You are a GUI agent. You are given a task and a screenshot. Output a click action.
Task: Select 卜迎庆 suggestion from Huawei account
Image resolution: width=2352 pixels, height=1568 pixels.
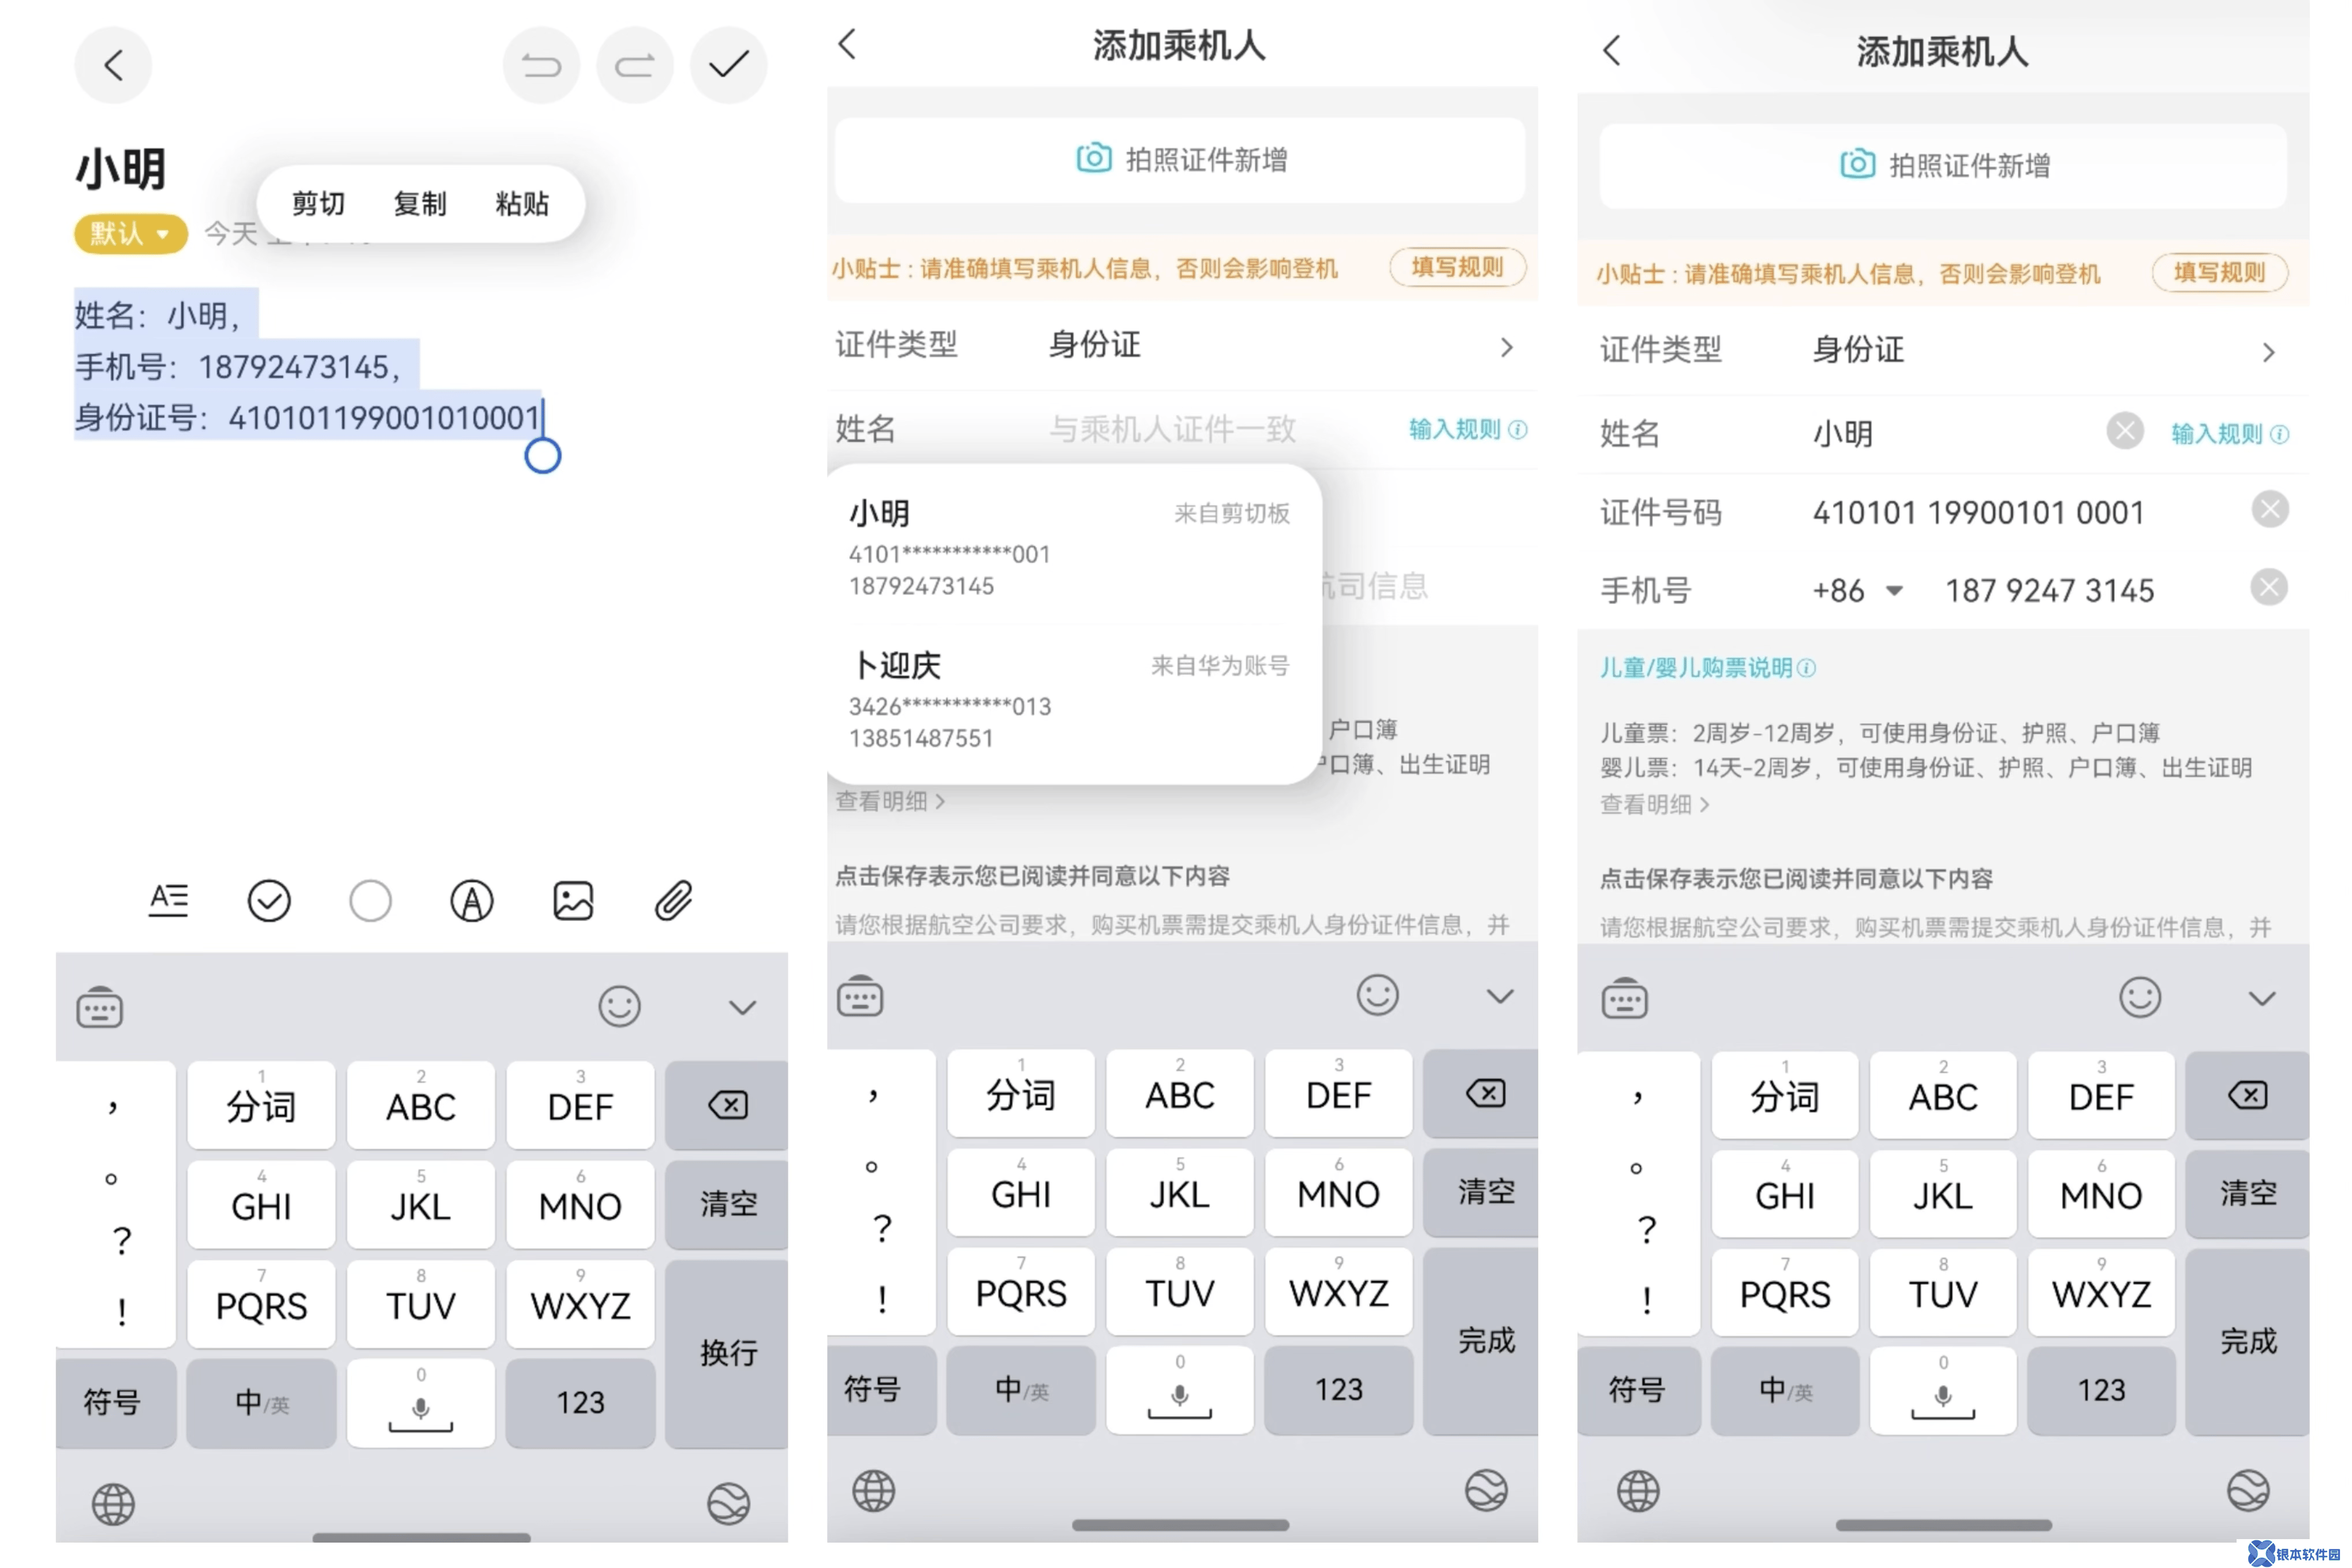click(1069, 700)
